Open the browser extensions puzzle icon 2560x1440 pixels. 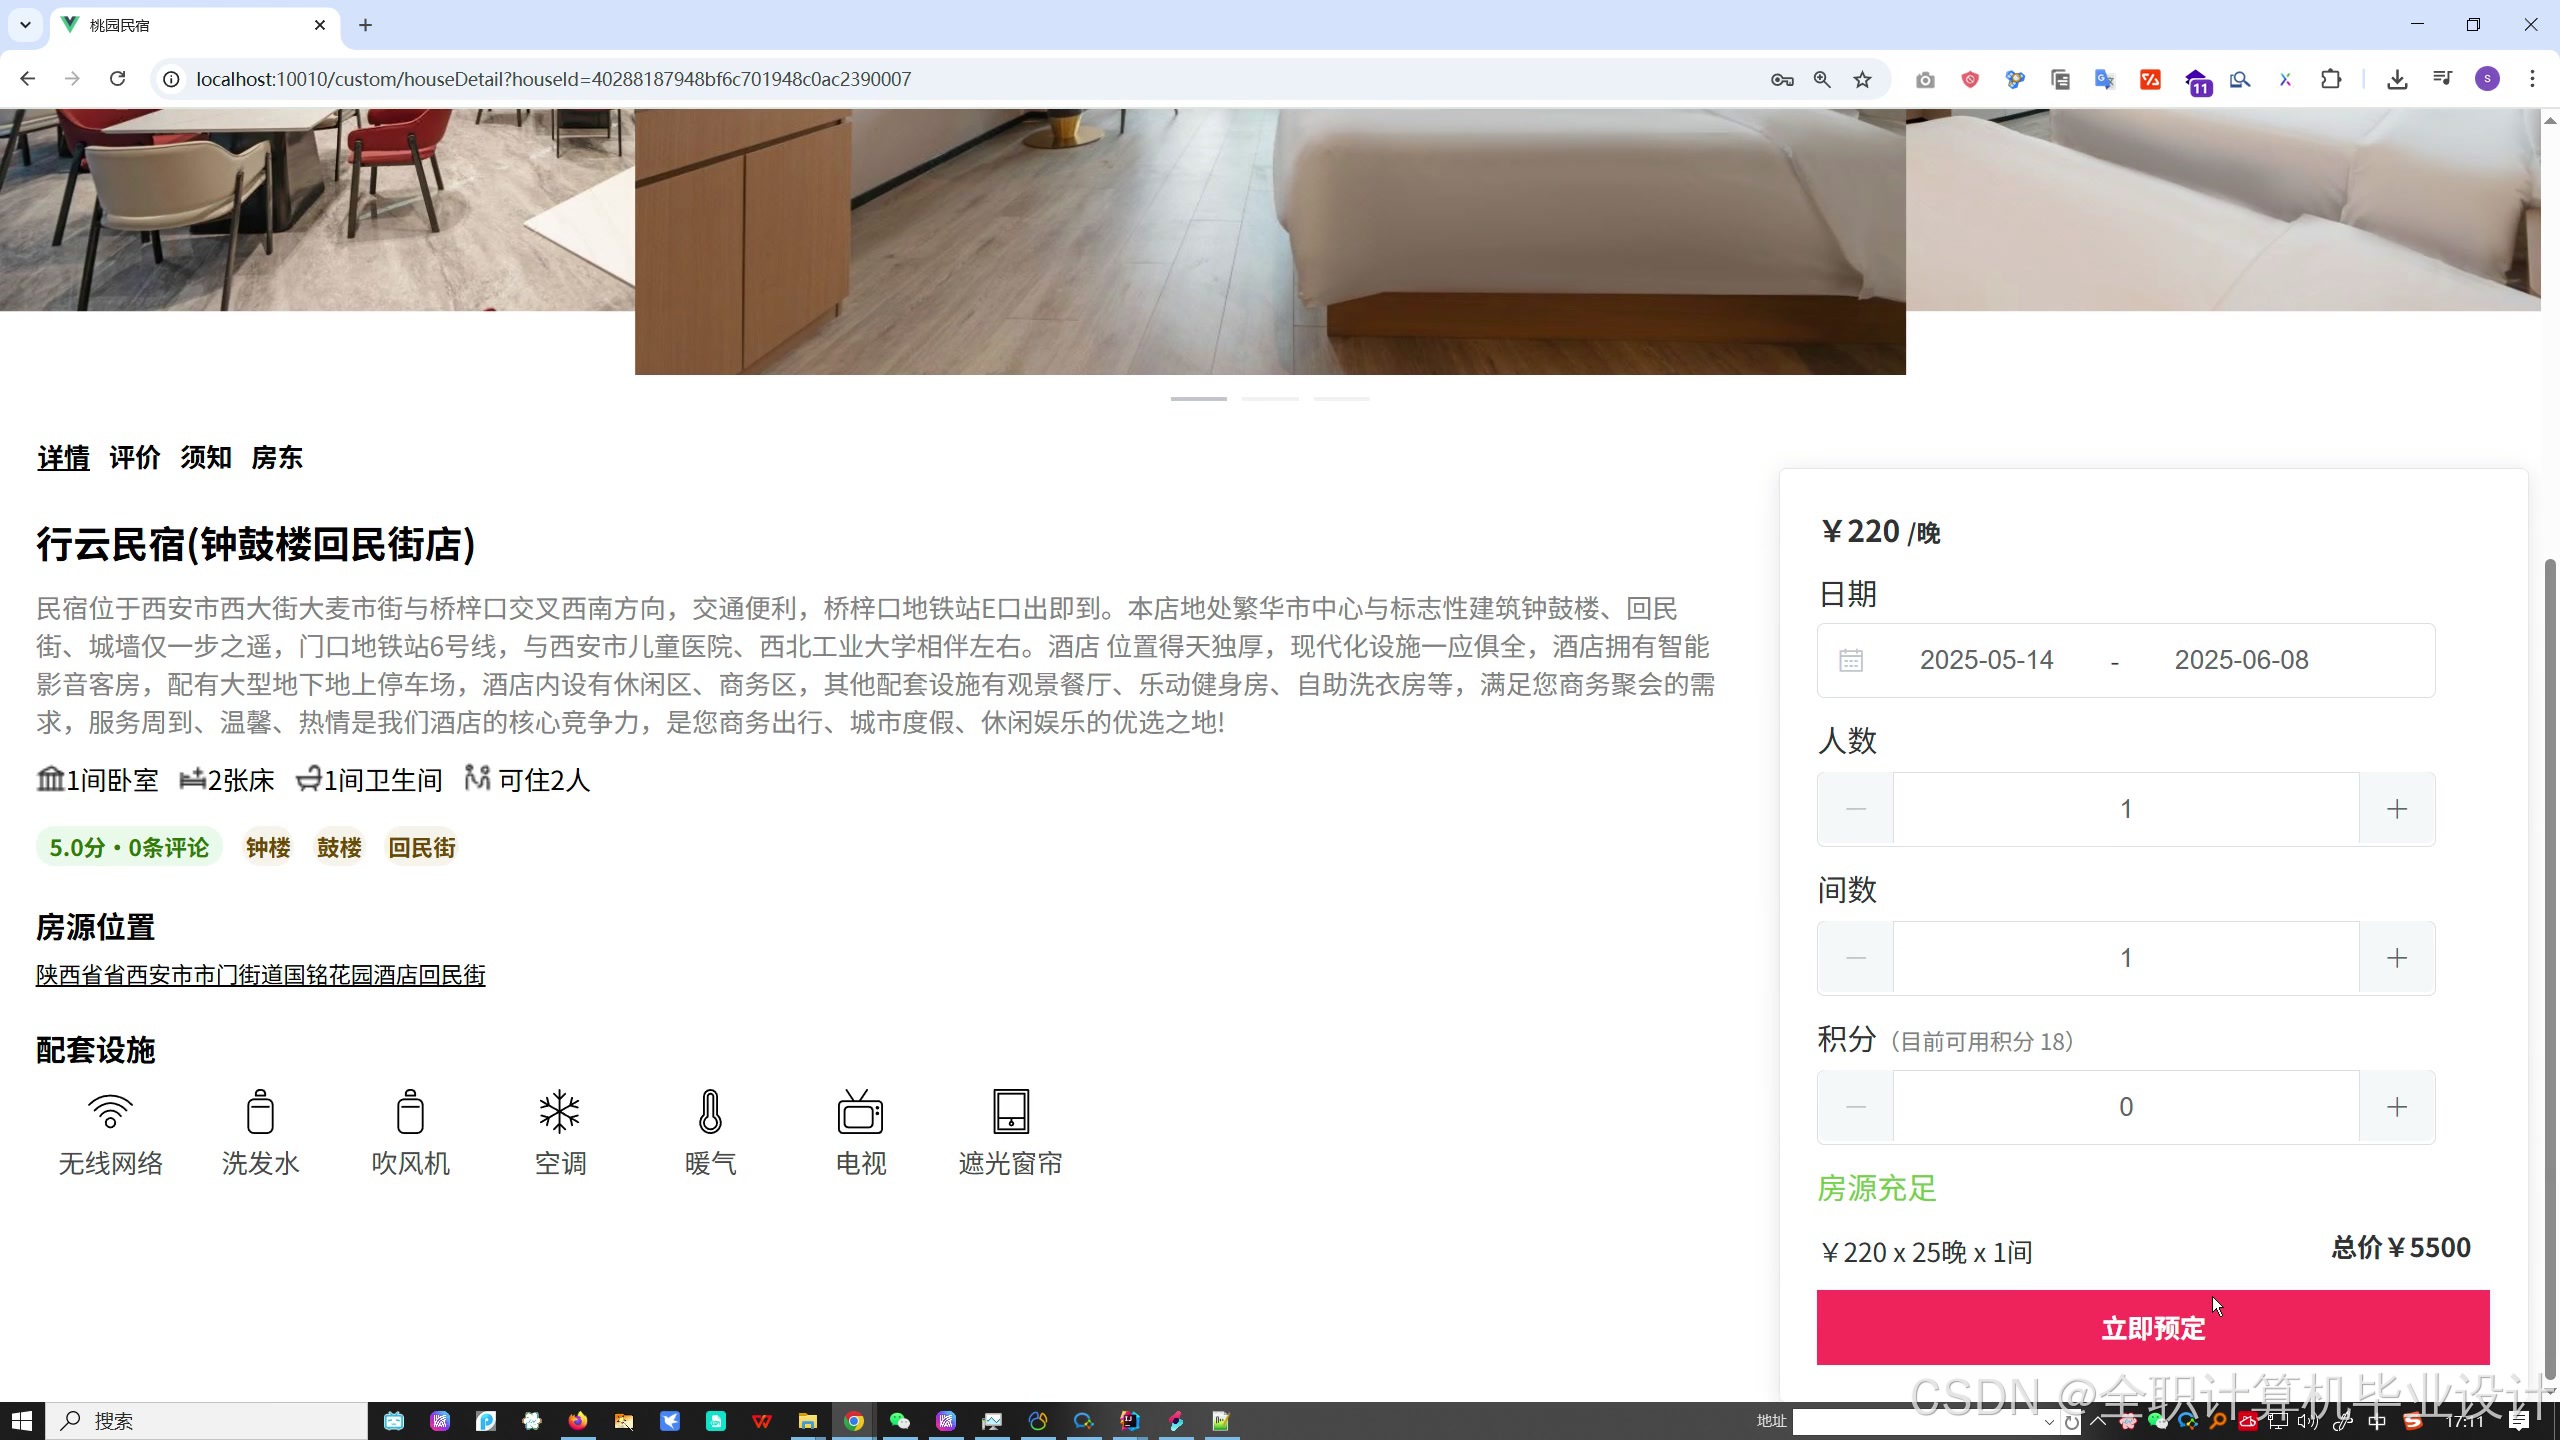point(2331,79)
